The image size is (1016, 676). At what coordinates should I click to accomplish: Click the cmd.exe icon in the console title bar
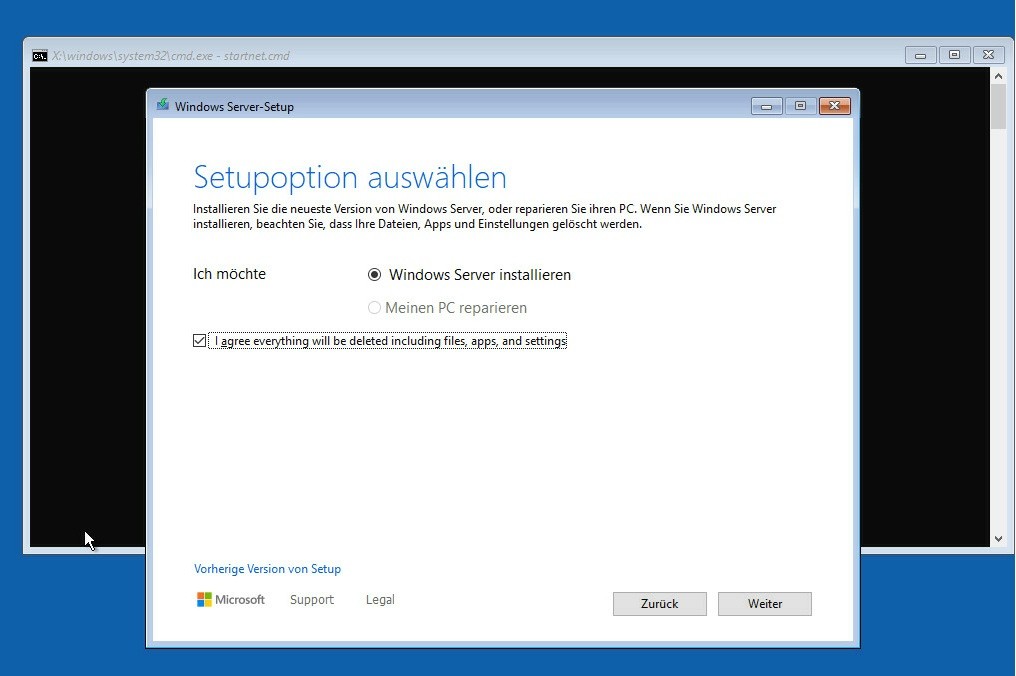(40, 56)
